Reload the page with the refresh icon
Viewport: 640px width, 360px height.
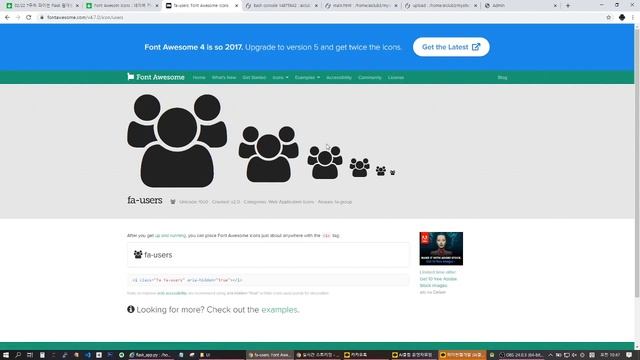pyautogui.click(x=29, y=18)
